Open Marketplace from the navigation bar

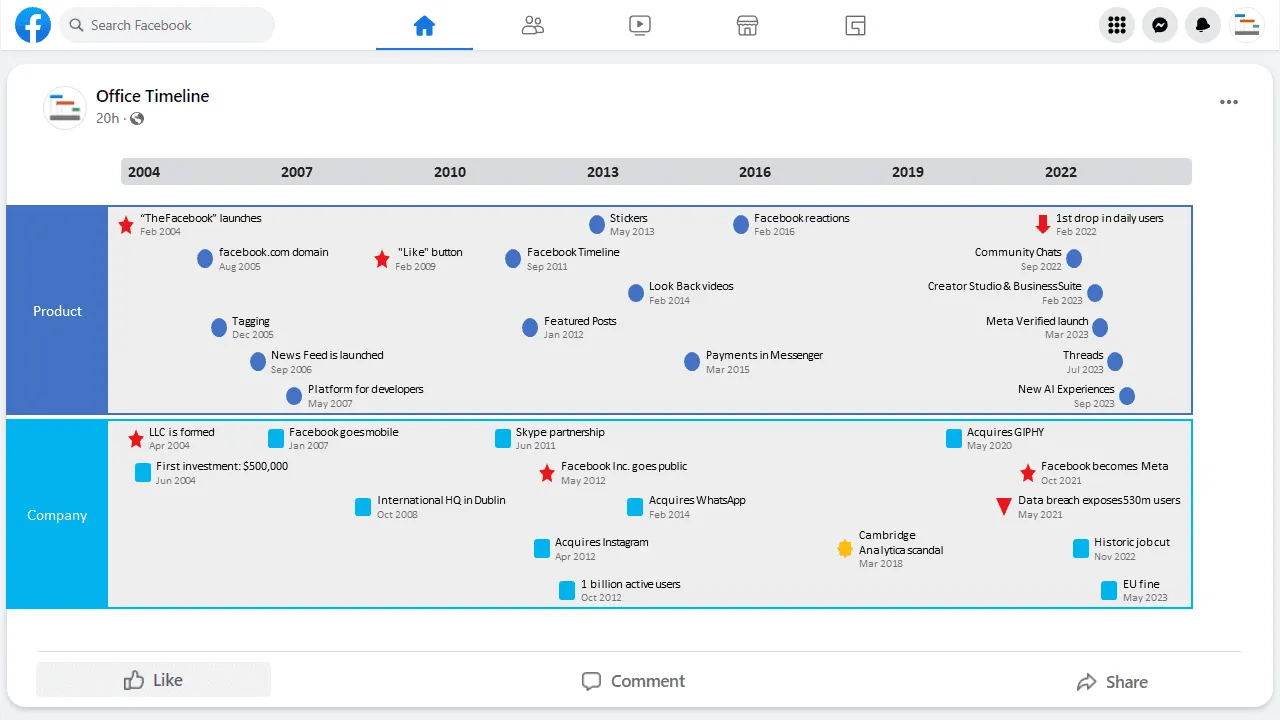747,25
